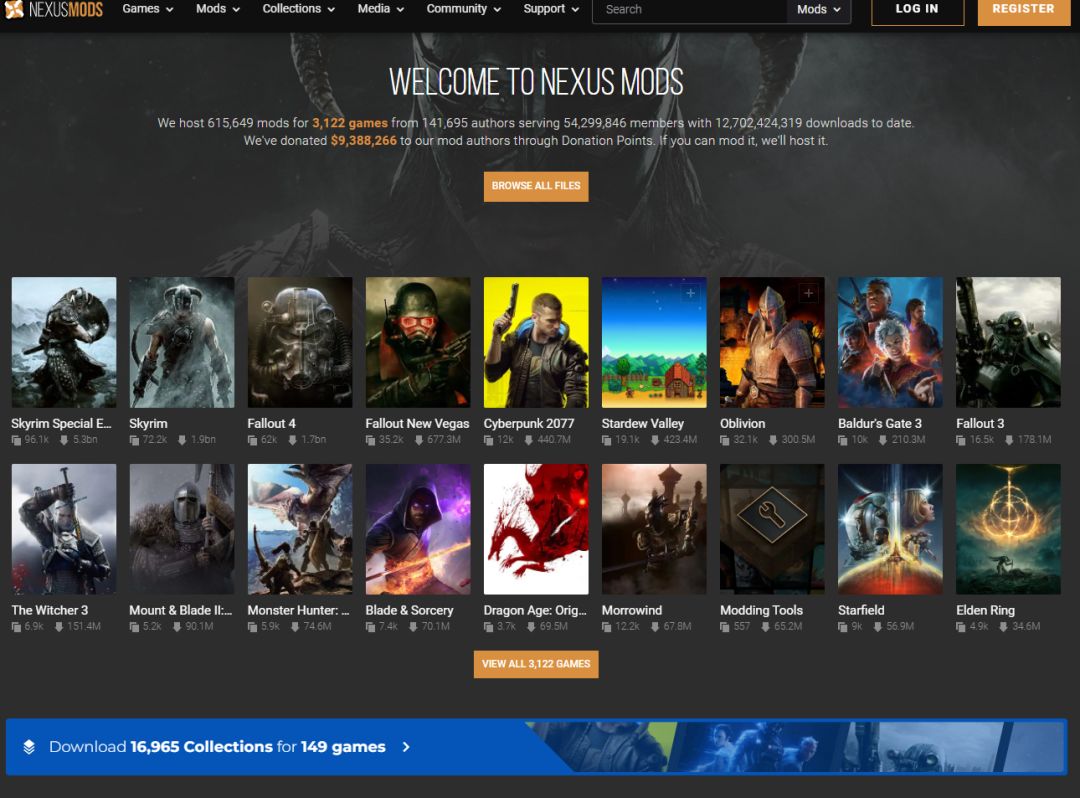This screenshot has width=1080, height=798.
Task: Expand the Media menu
Action: (x=380, y=9)
